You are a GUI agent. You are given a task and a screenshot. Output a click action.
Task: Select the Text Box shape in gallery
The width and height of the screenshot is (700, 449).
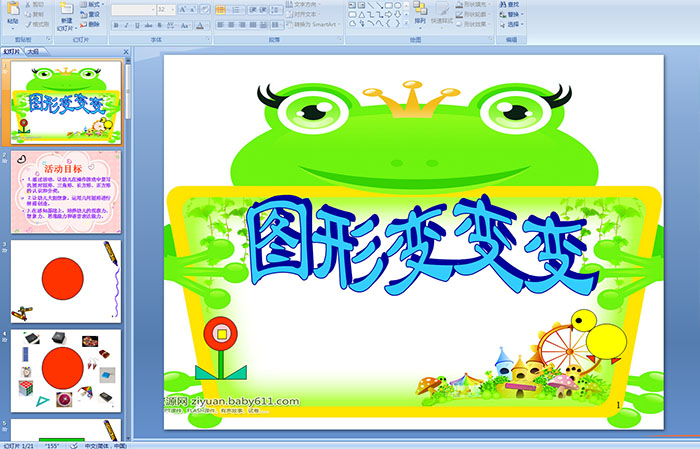click(352, 5)
